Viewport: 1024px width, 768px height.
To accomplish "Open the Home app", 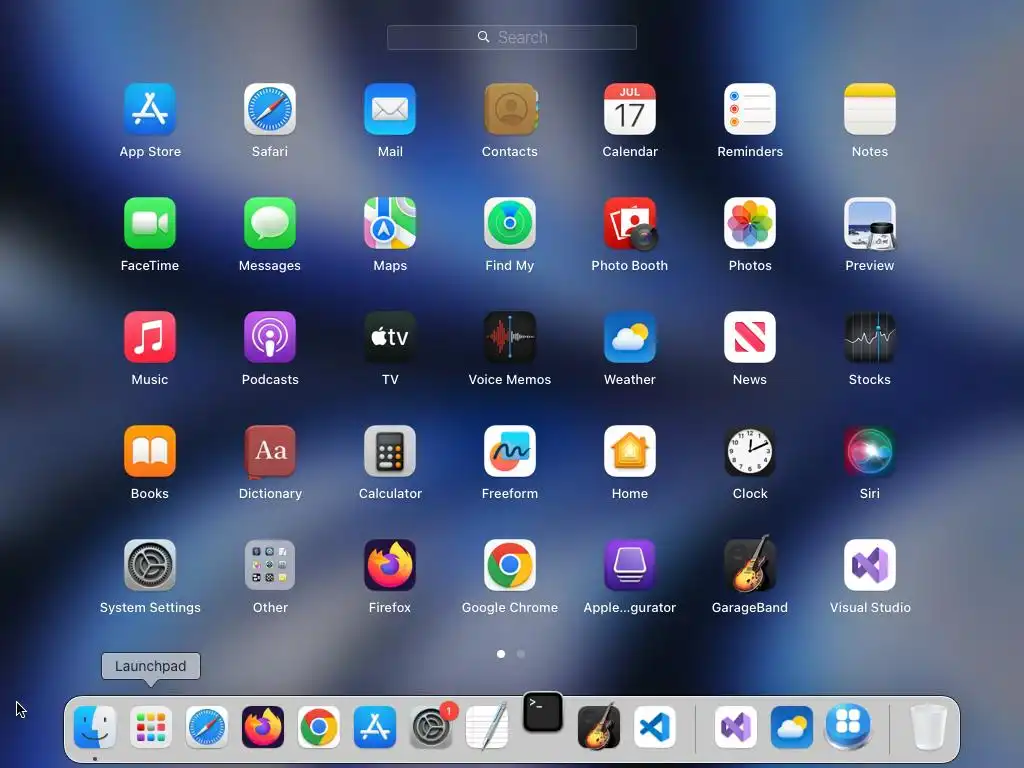I will coord(630,451).
